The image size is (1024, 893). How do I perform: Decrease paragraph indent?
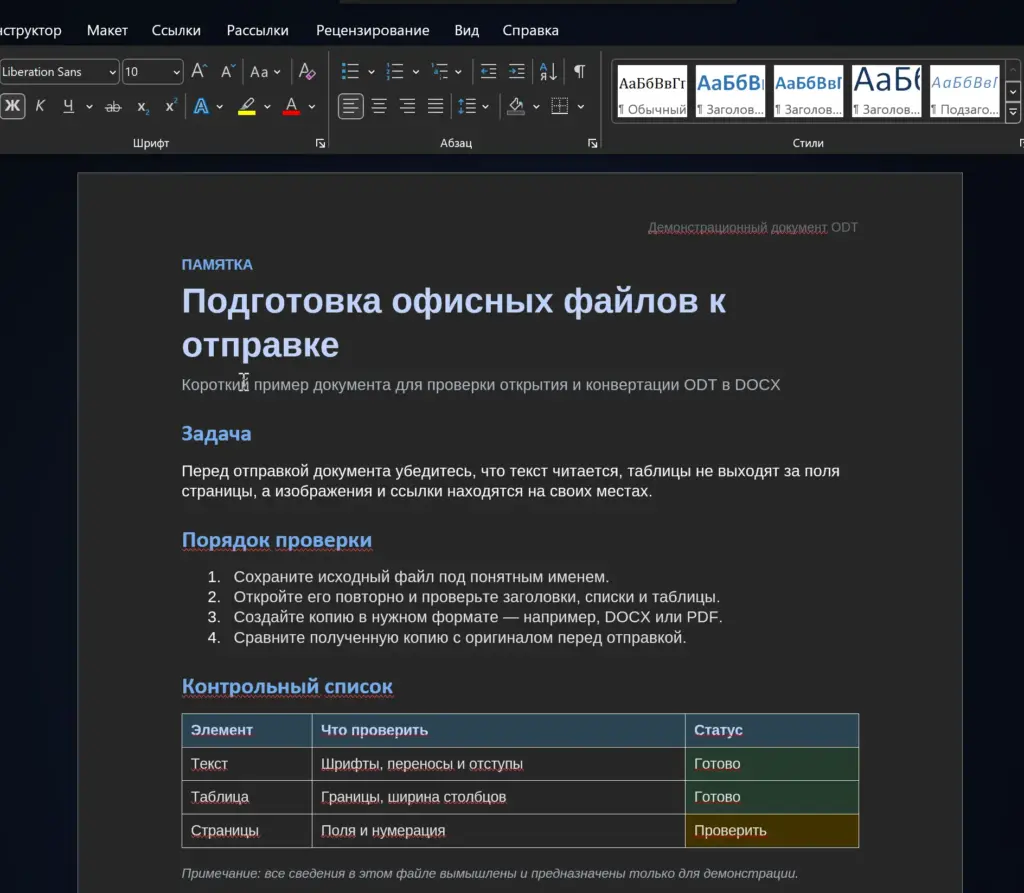488,71
